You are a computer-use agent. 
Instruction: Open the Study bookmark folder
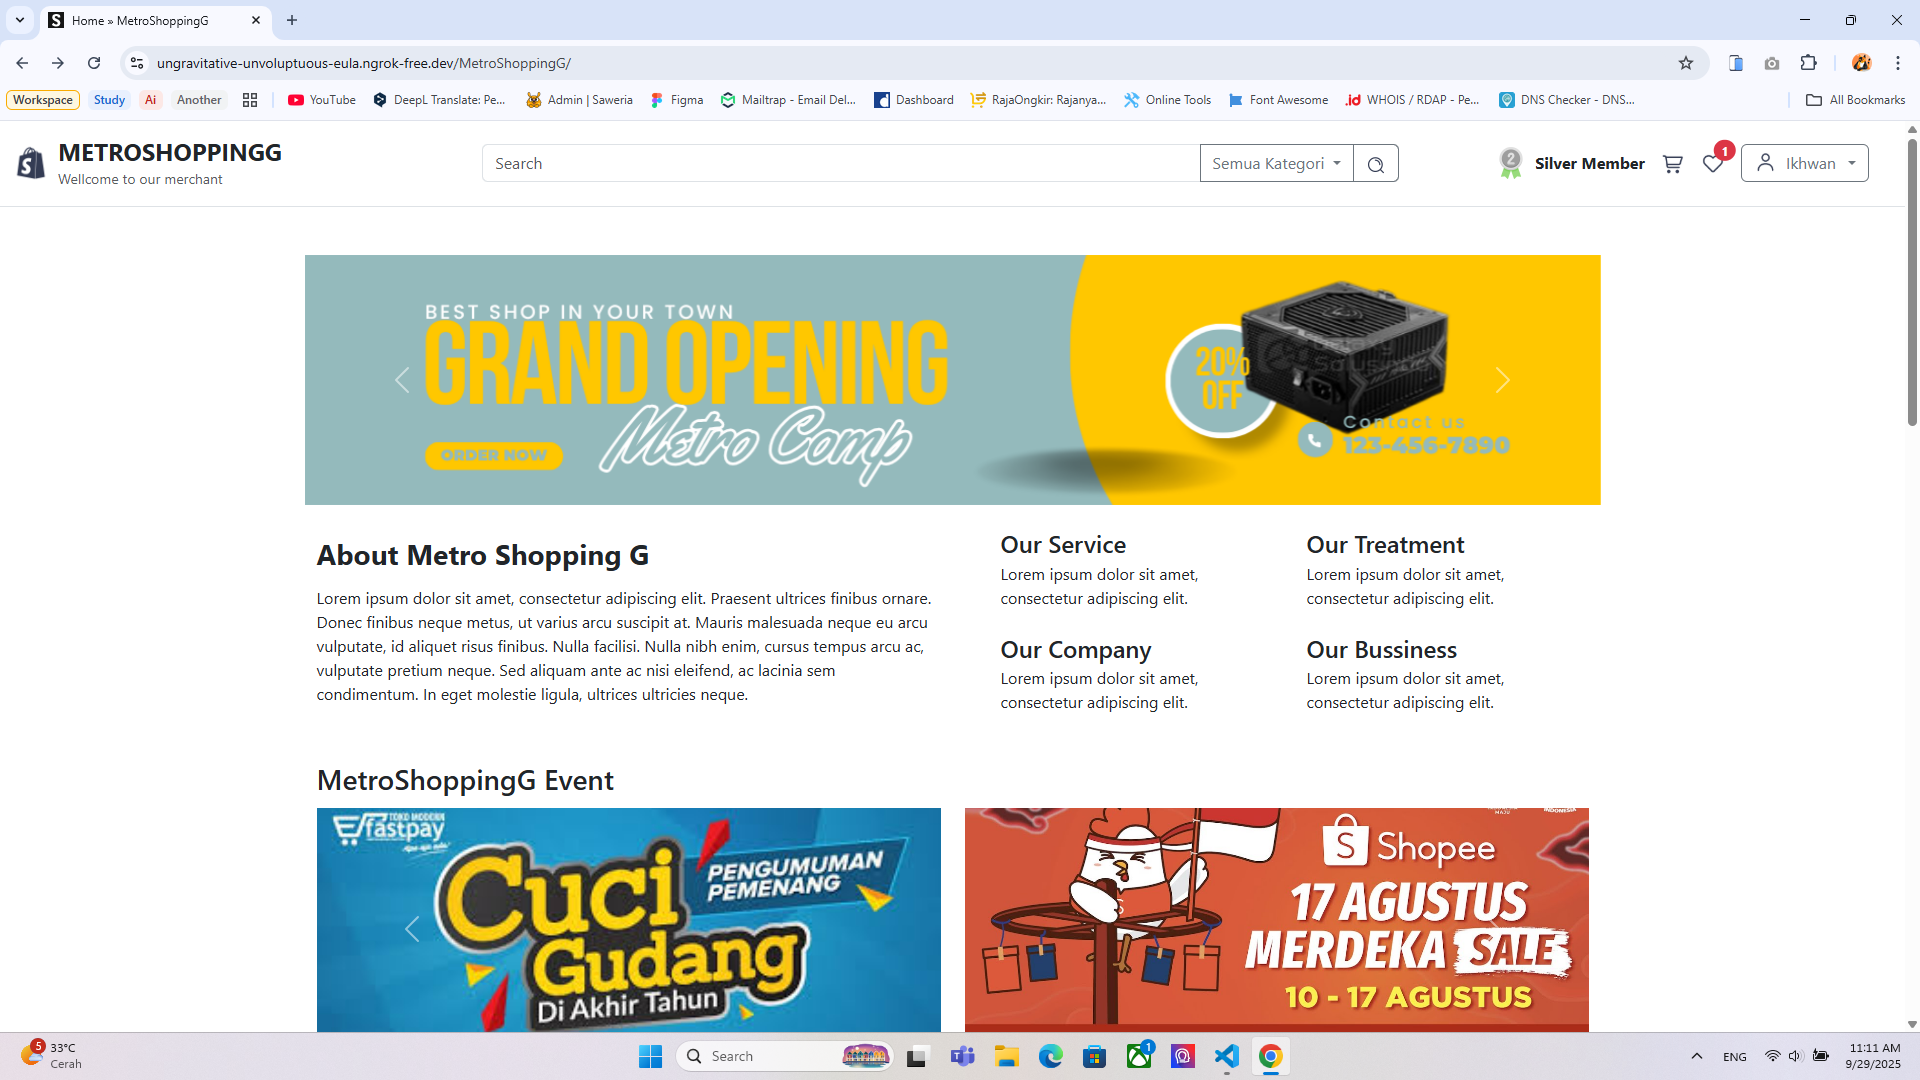109,100
